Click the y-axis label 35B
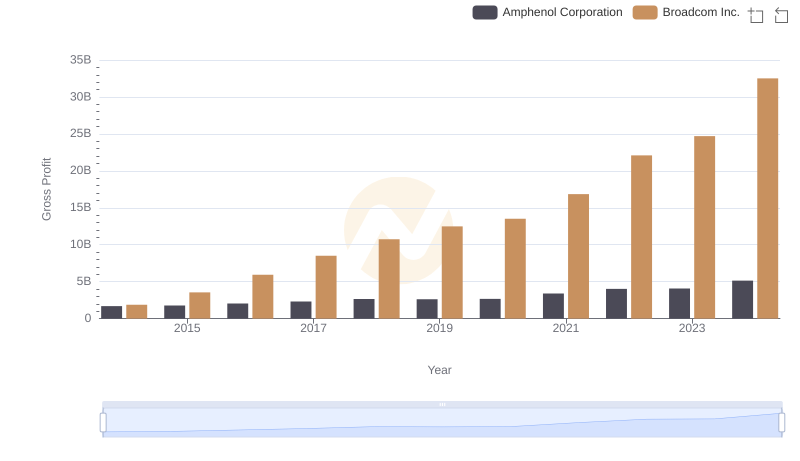The width and height of the screenshot is (800, 461). click(x=81, y=60)
